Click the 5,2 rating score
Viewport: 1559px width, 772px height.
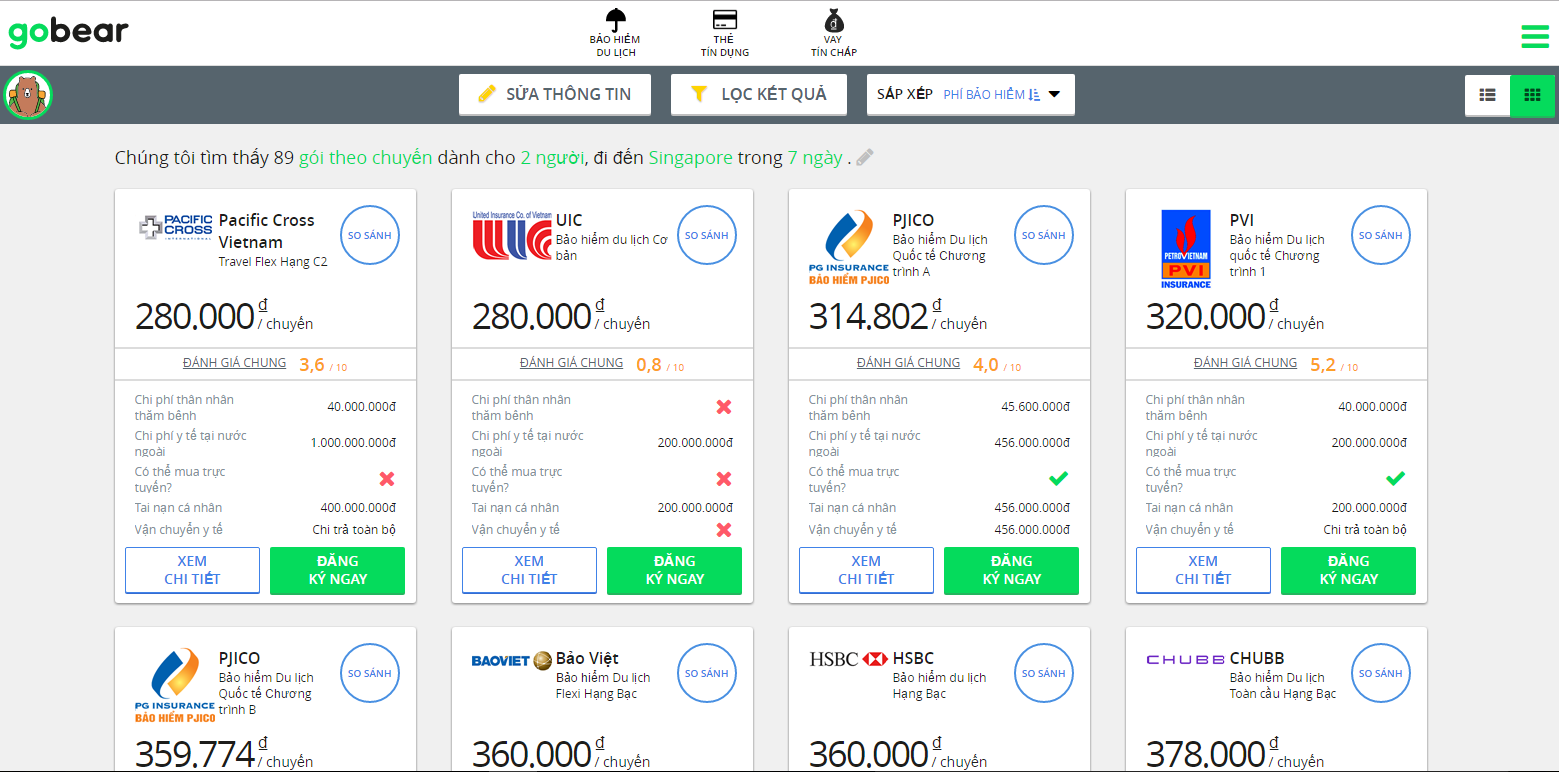coord(1323,365)
